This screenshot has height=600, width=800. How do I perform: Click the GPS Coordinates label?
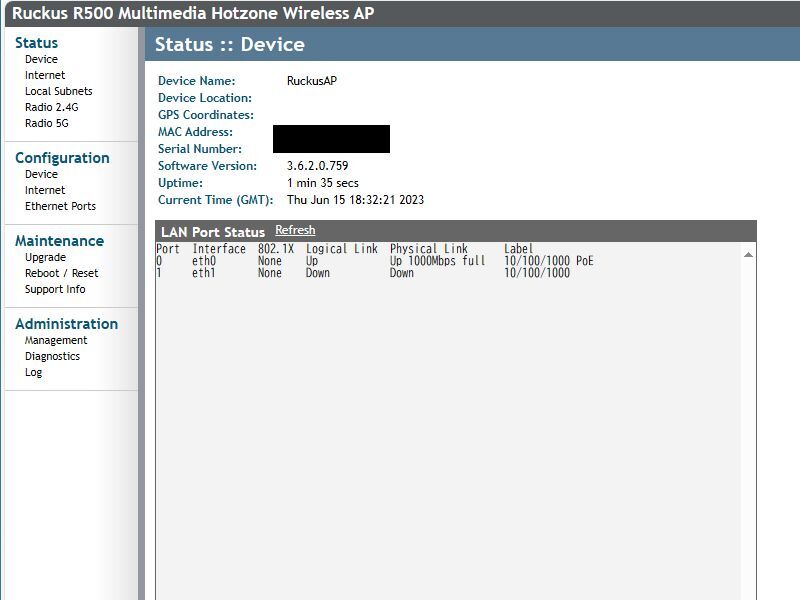tap(206, 115)
